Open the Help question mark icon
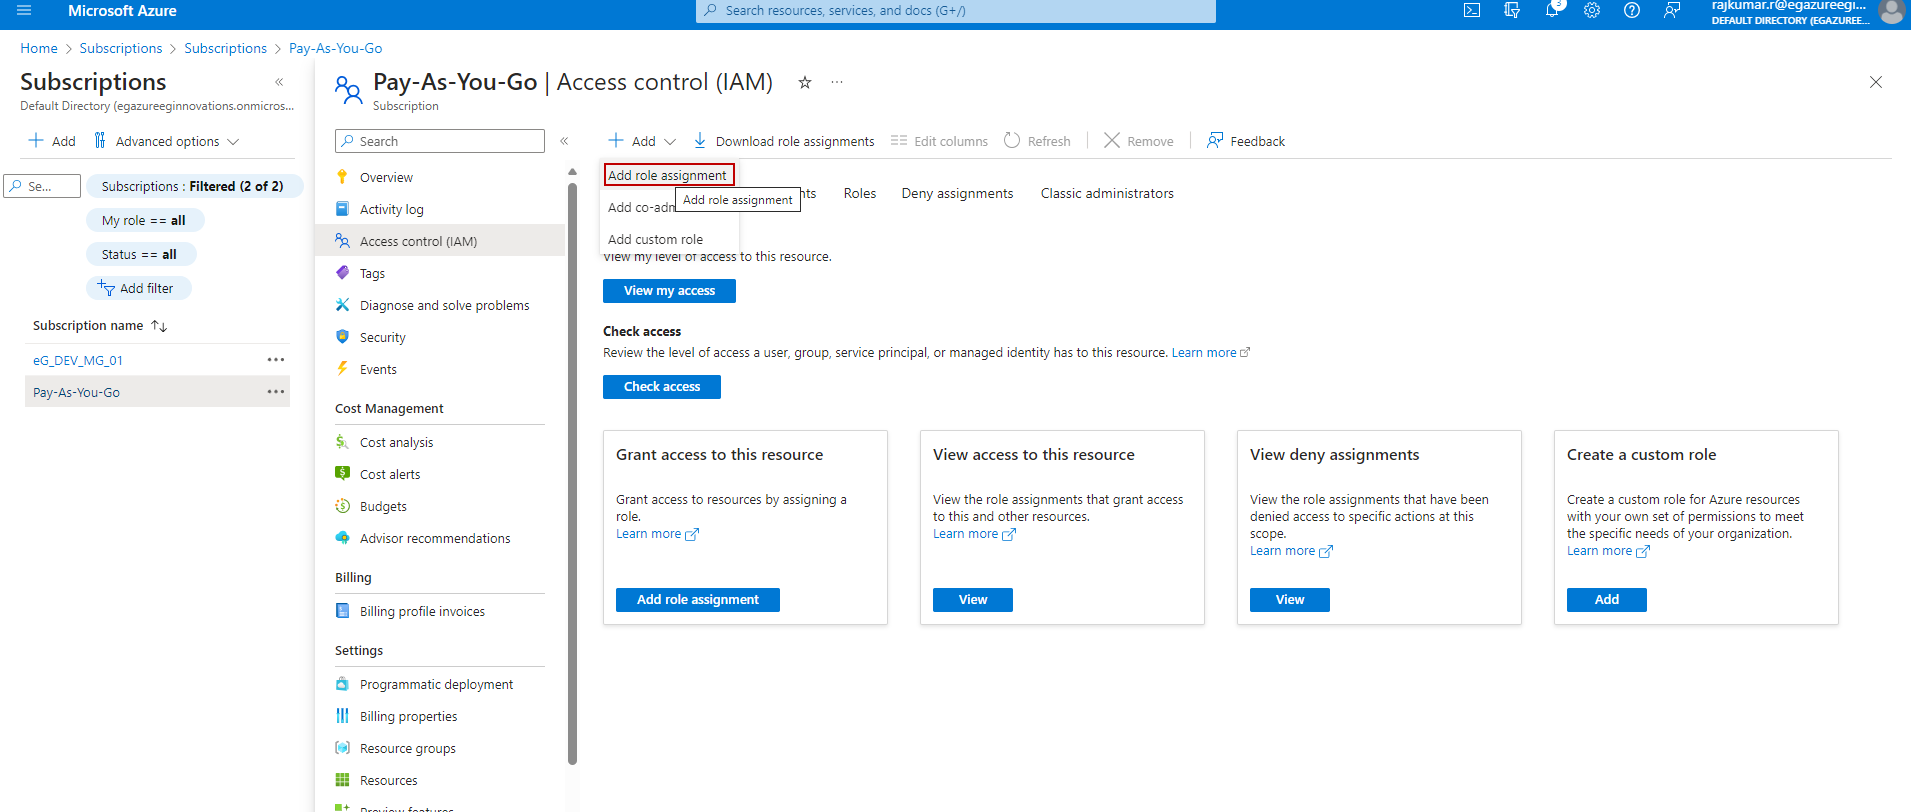This screenshot has height=812, width=1911. coord(1632,11)
